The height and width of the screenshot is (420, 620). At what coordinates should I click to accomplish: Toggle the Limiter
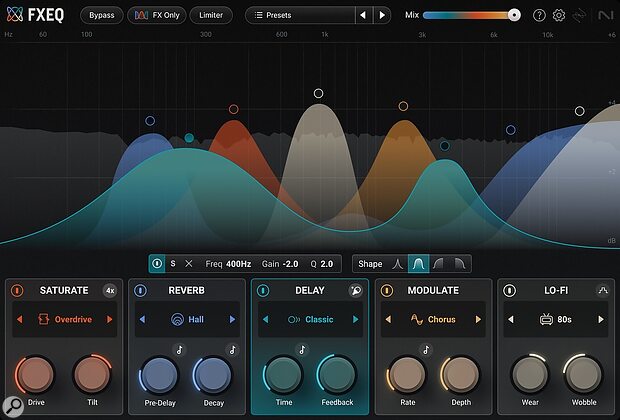(x=211, y=15)
